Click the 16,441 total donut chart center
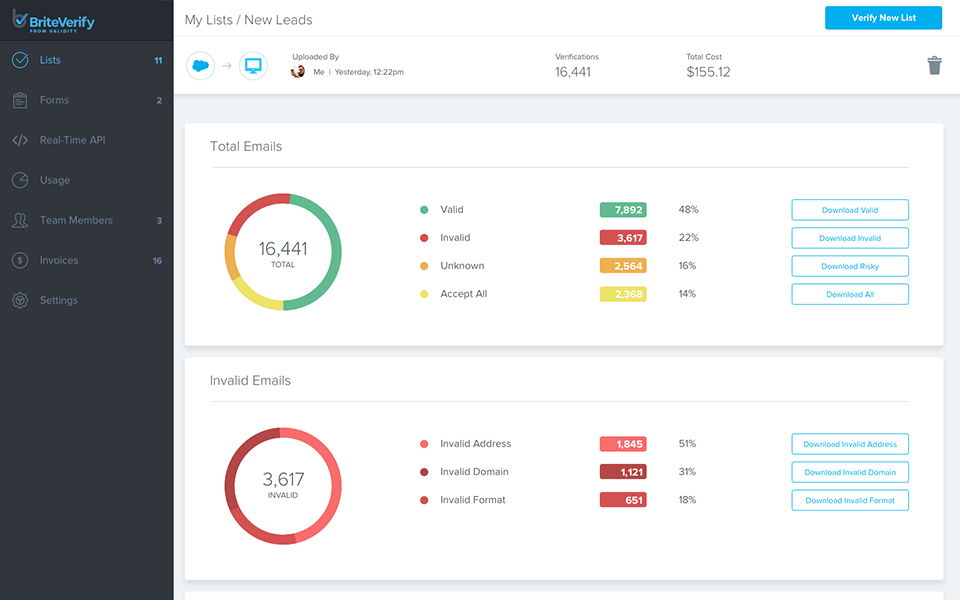The image size is (960, 600). (x=283, y=252)
